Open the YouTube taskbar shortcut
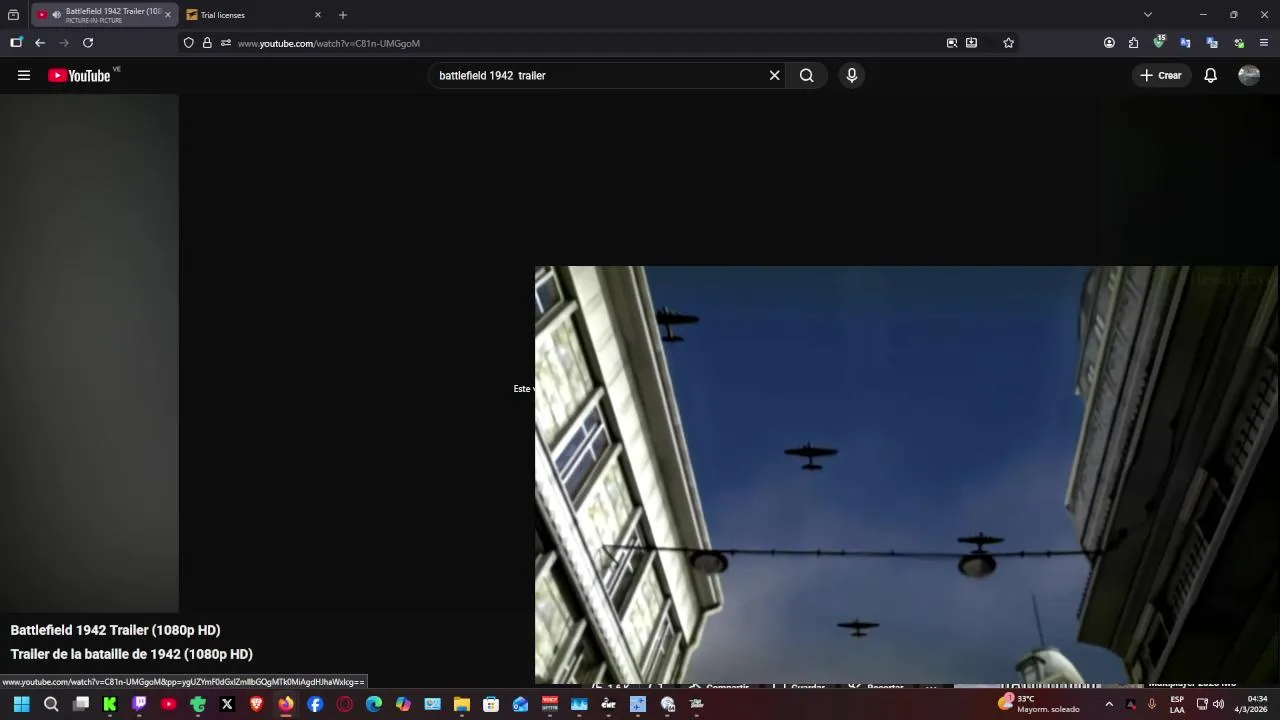1280x720 pixels. click(168, 704)
